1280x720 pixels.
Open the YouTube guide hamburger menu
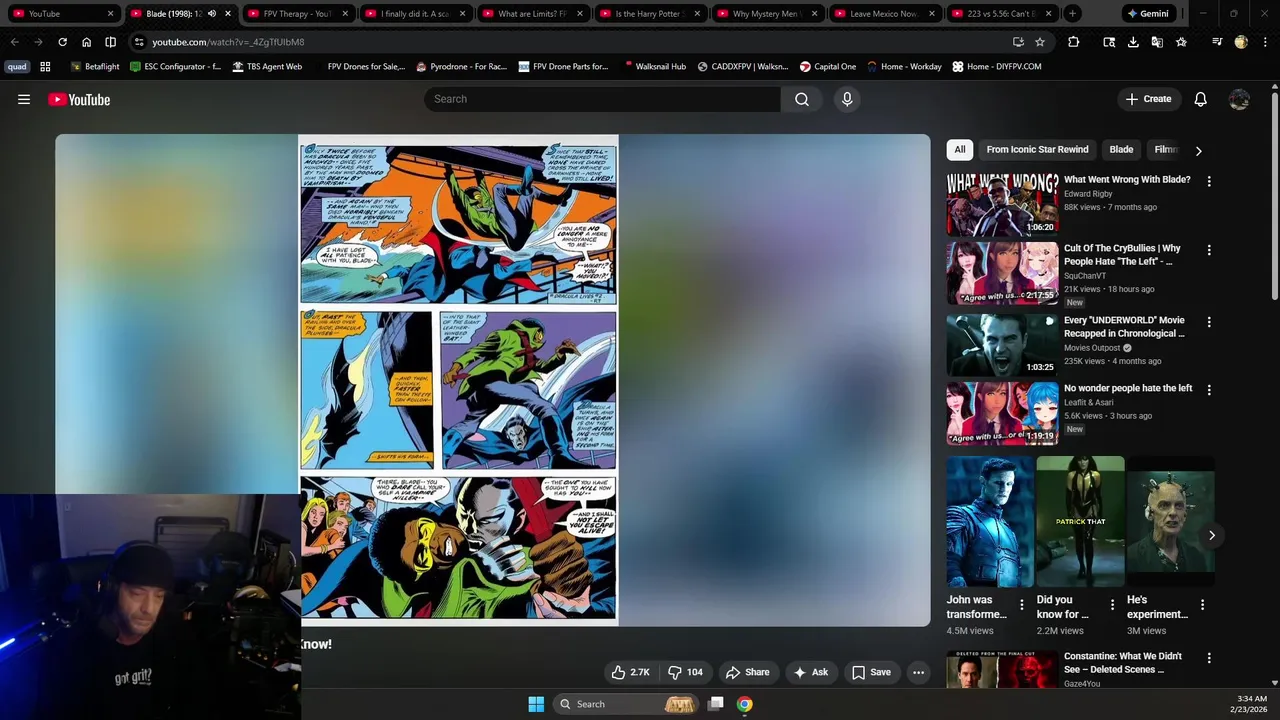tap(24, 99)
